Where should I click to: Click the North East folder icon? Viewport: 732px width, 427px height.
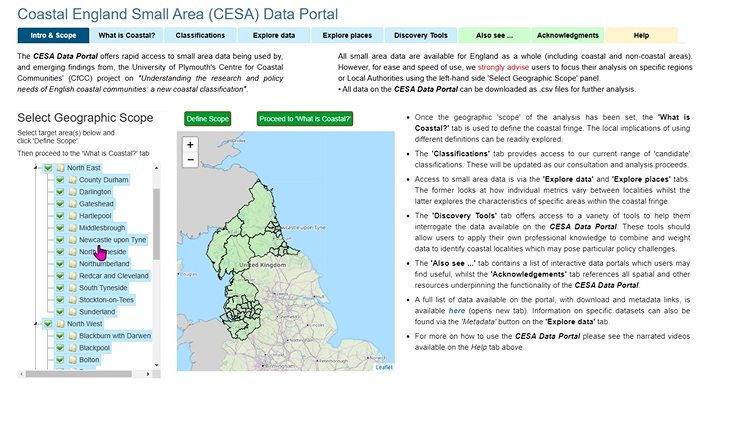coord(60,168)
